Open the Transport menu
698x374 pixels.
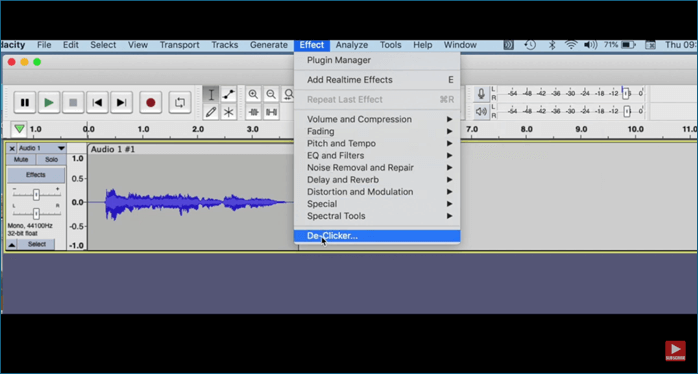179,45
